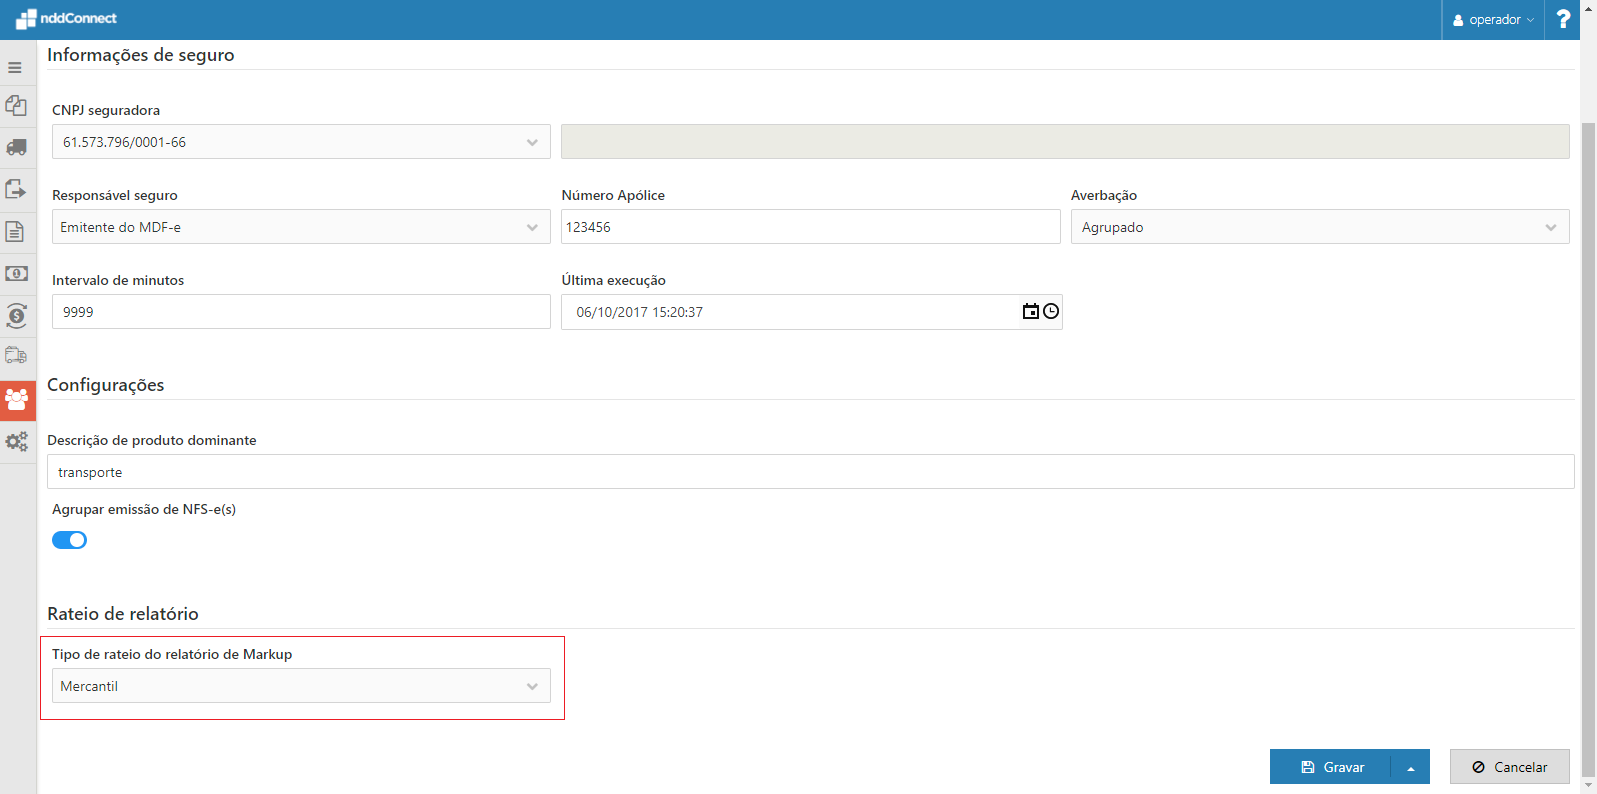This screenshot has height=794, width=1597.
Task: Open the operador user menu
Action: [x=1493, y=20]
